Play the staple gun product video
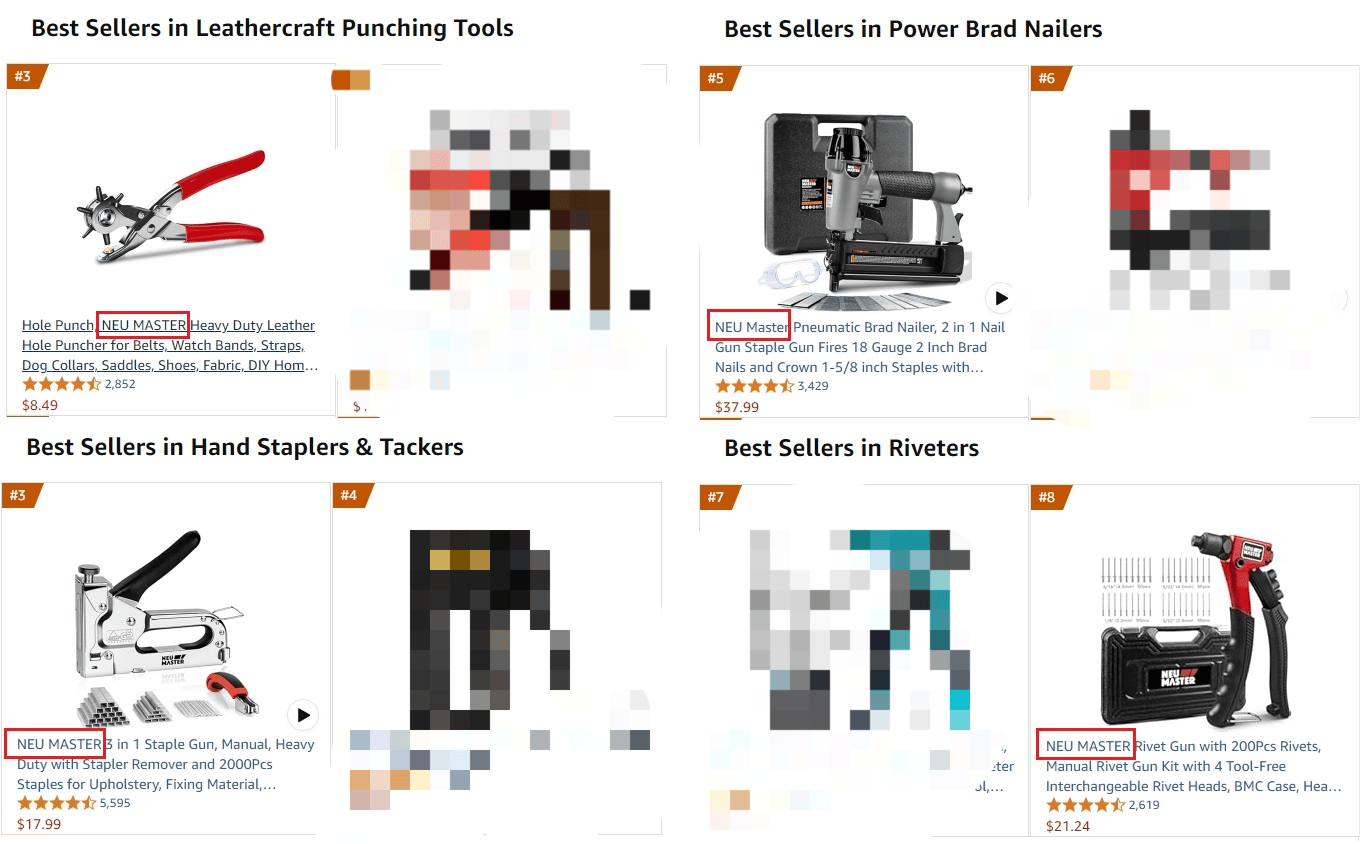The image size is (1360, 844). (x=303, y=715)
